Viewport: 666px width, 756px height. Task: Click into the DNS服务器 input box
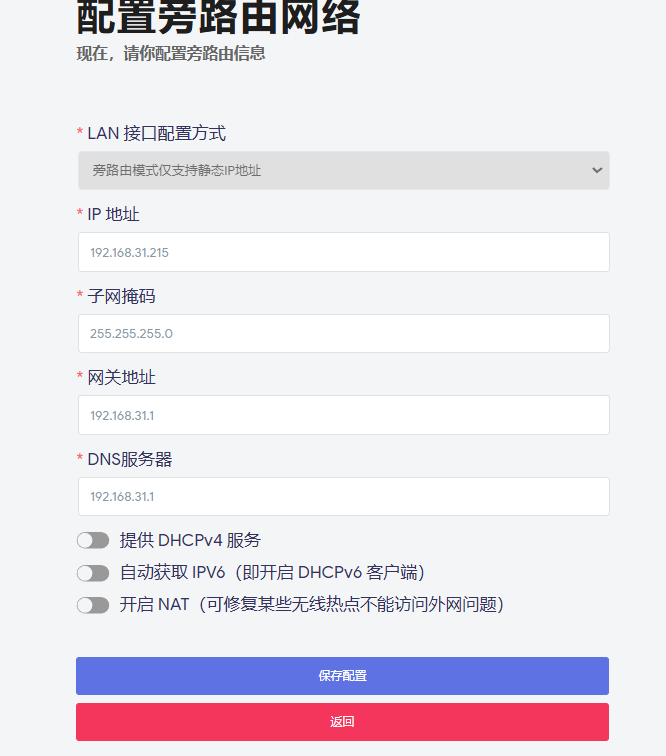point(344,497)
